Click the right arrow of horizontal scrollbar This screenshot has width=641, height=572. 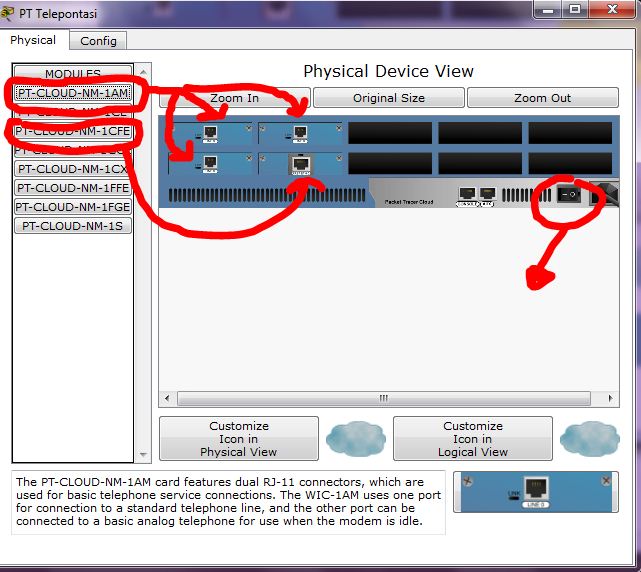610,398
